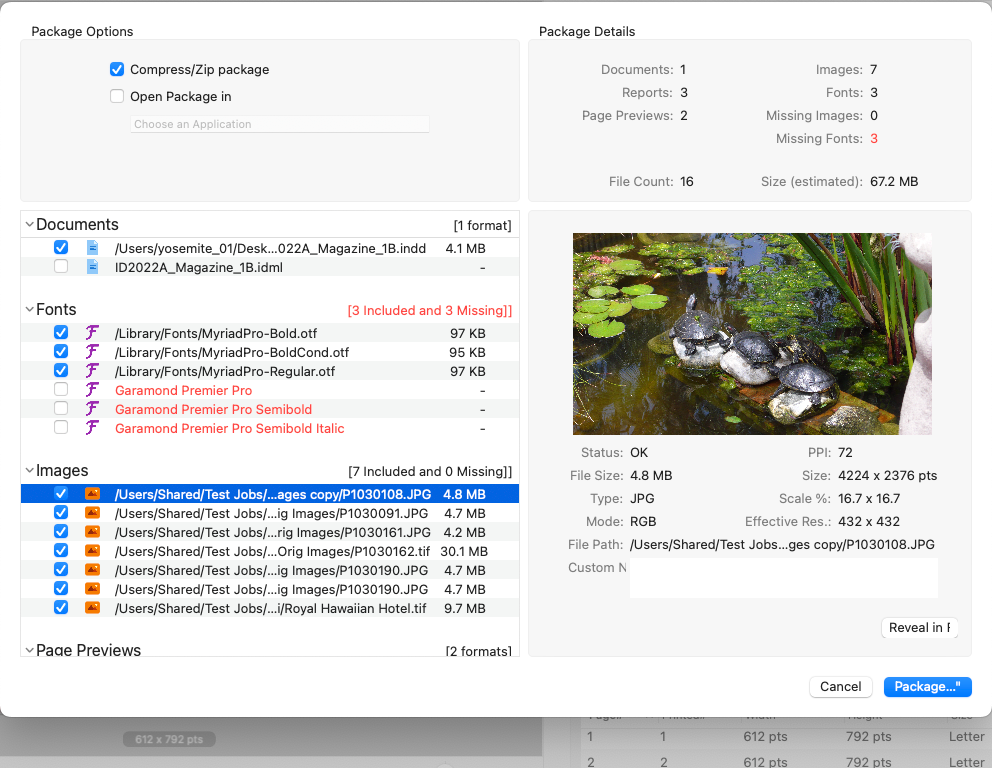Click the red Missing Fonts count 3

pos(874,138)
